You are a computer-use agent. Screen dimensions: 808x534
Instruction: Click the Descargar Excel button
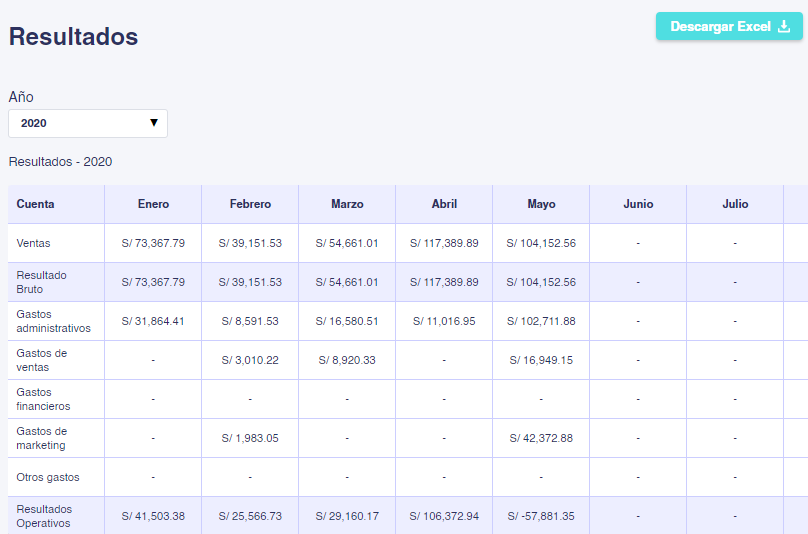coord(729,26)
